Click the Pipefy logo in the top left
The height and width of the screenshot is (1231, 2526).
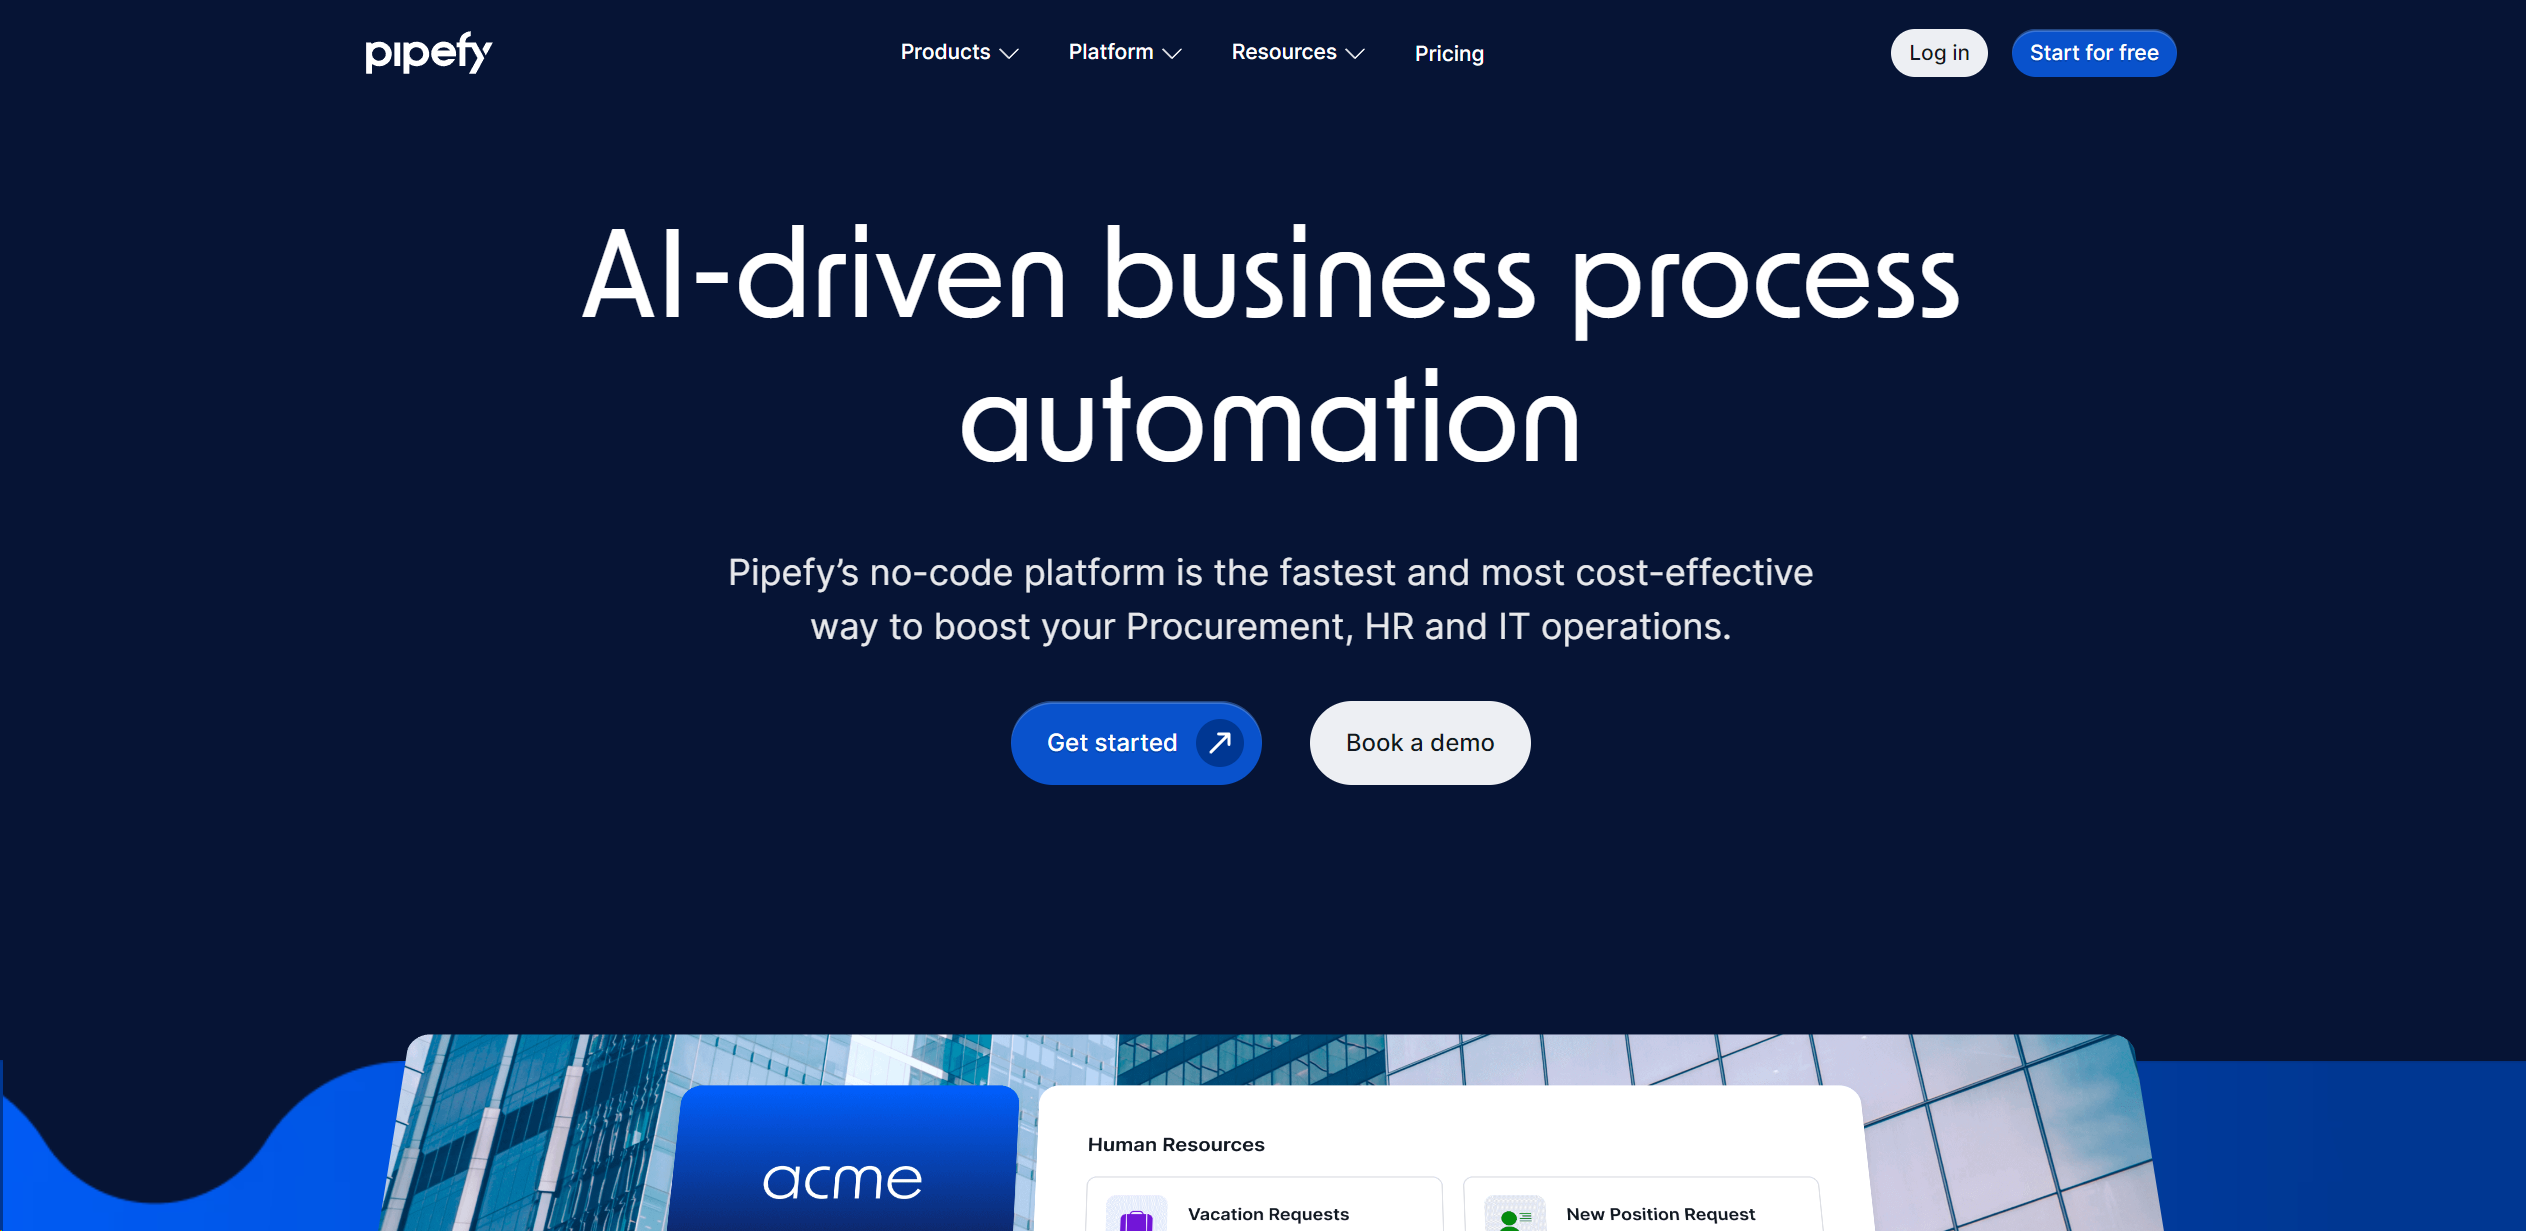pos(425,53)
